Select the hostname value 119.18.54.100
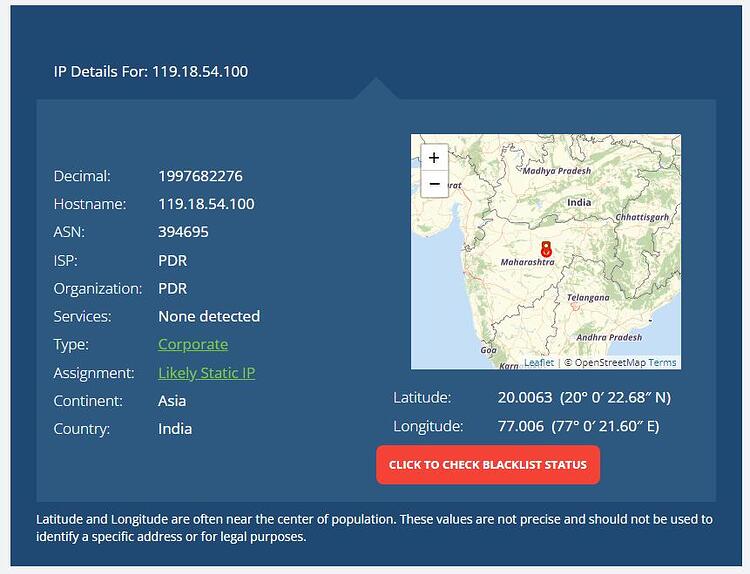Screen dimensions: 750x574 pos(206,204)
